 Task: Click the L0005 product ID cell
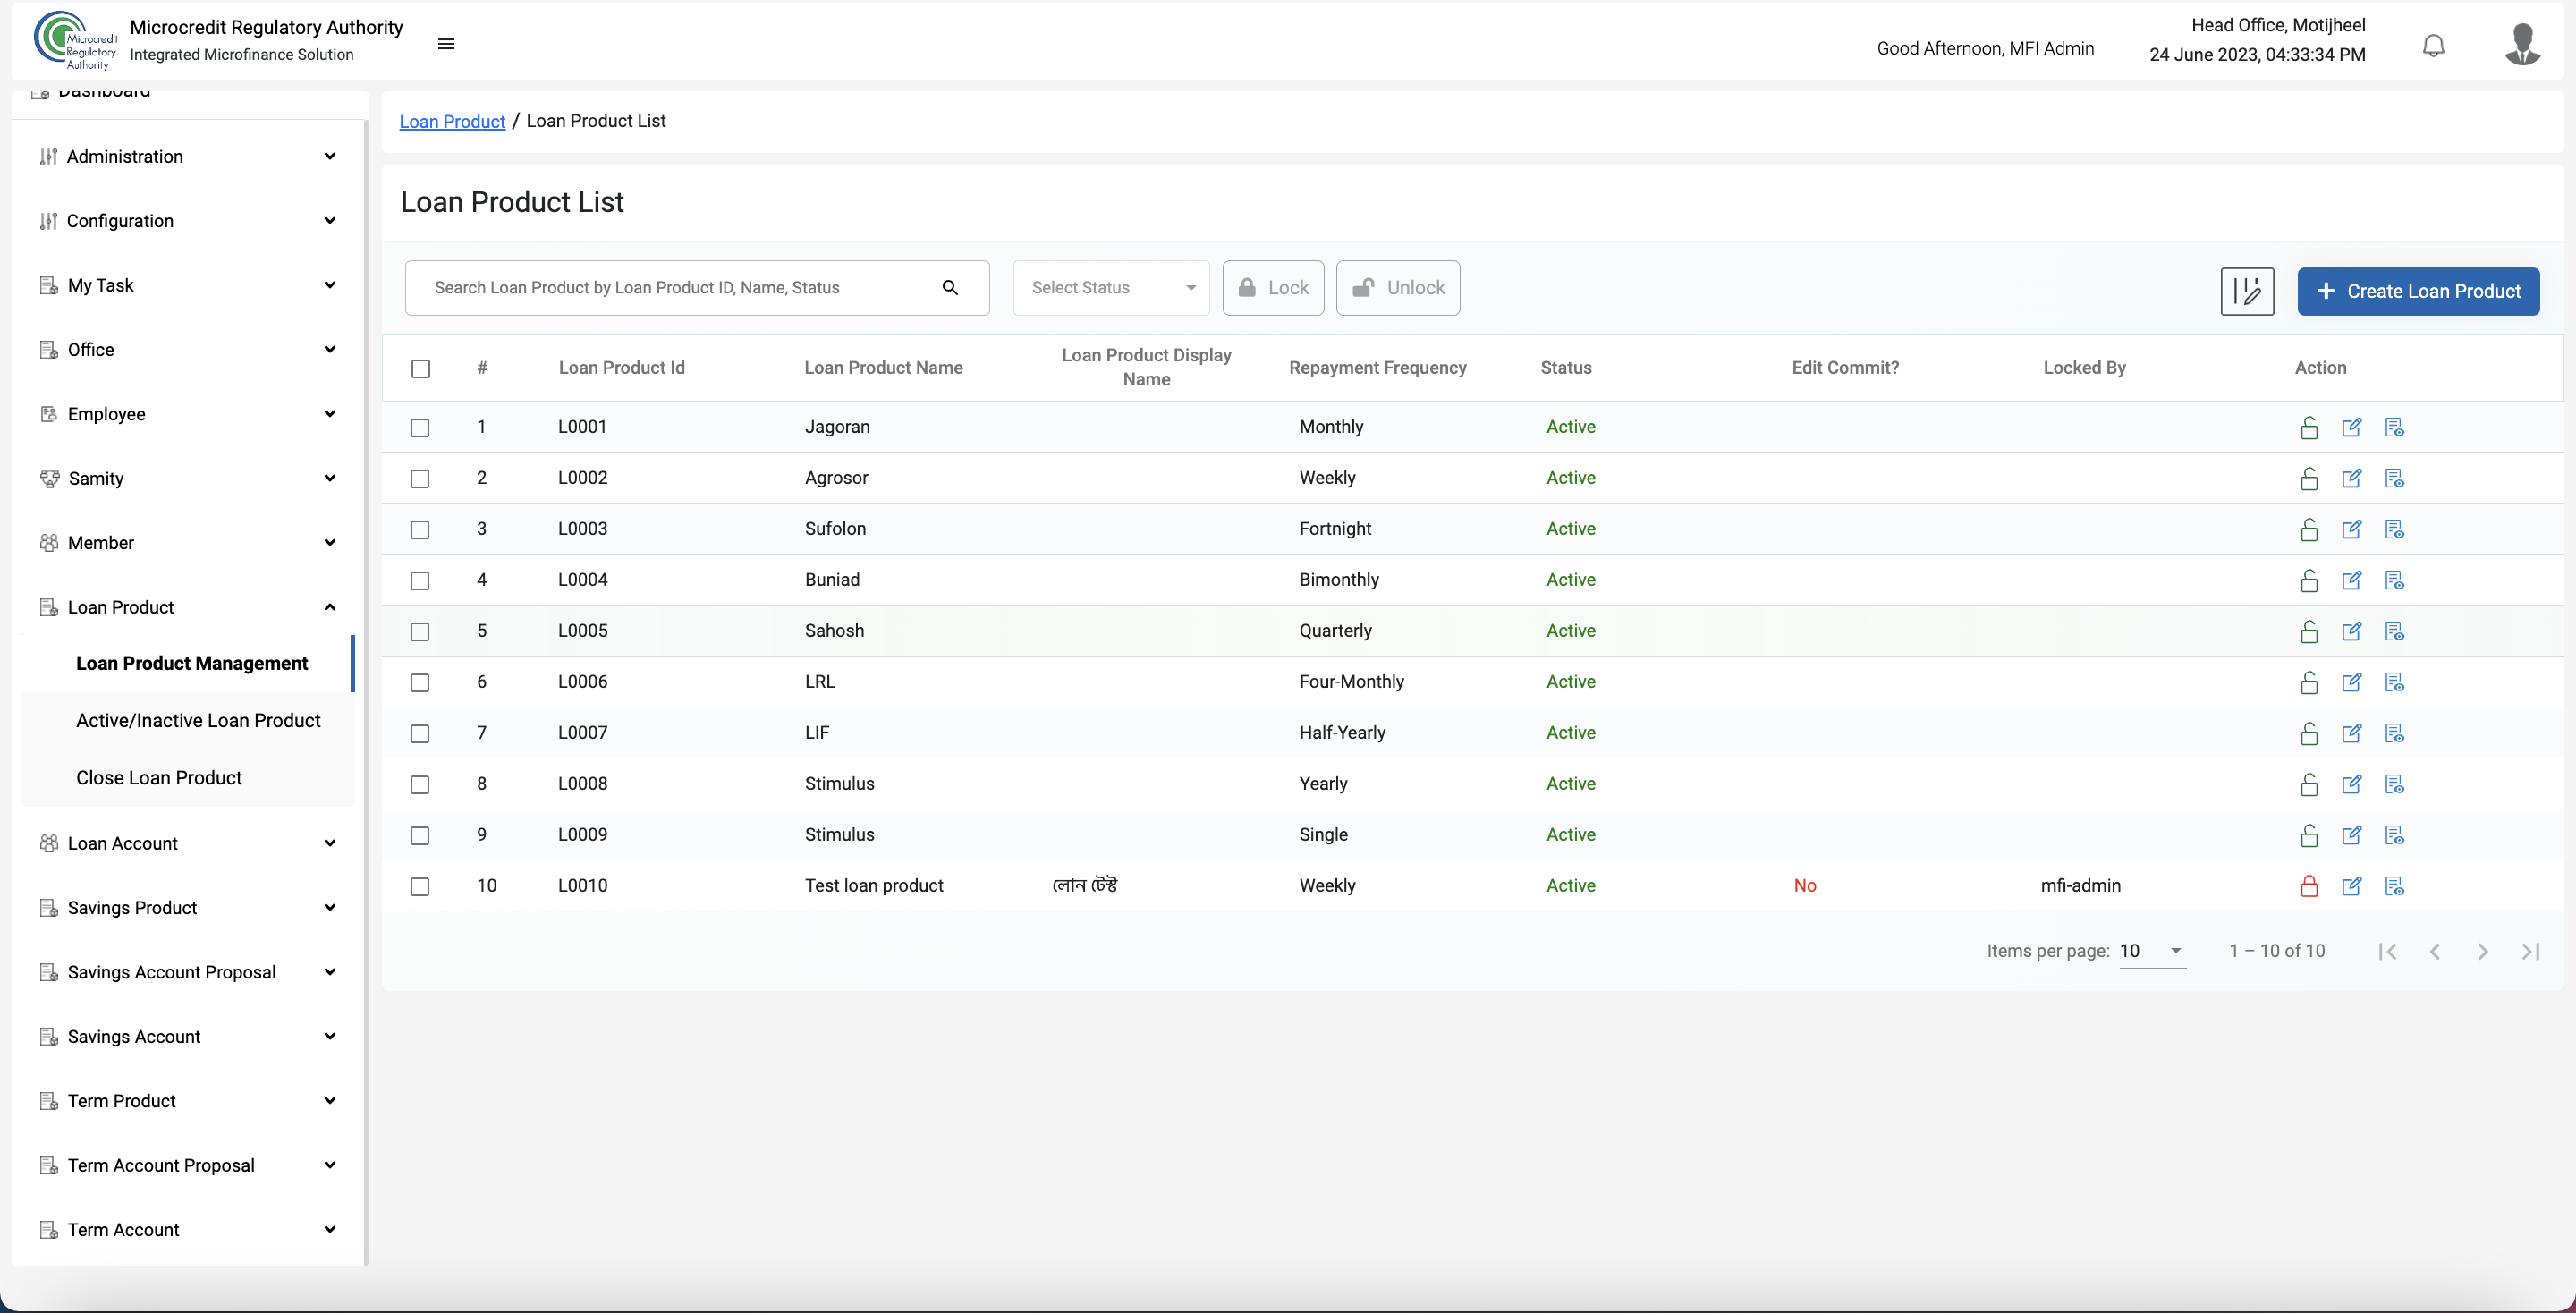[x=582, y=631]
